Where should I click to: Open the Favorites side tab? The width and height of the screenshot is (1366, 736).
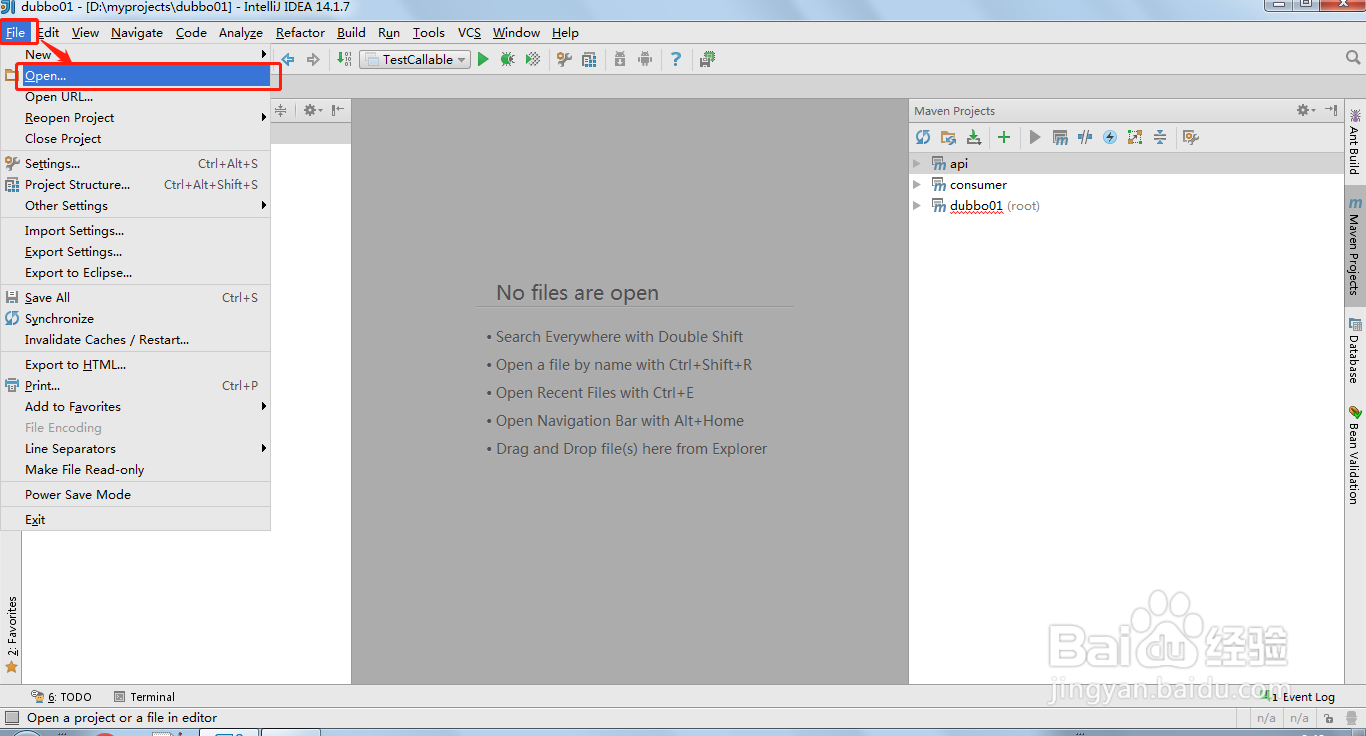12,635
